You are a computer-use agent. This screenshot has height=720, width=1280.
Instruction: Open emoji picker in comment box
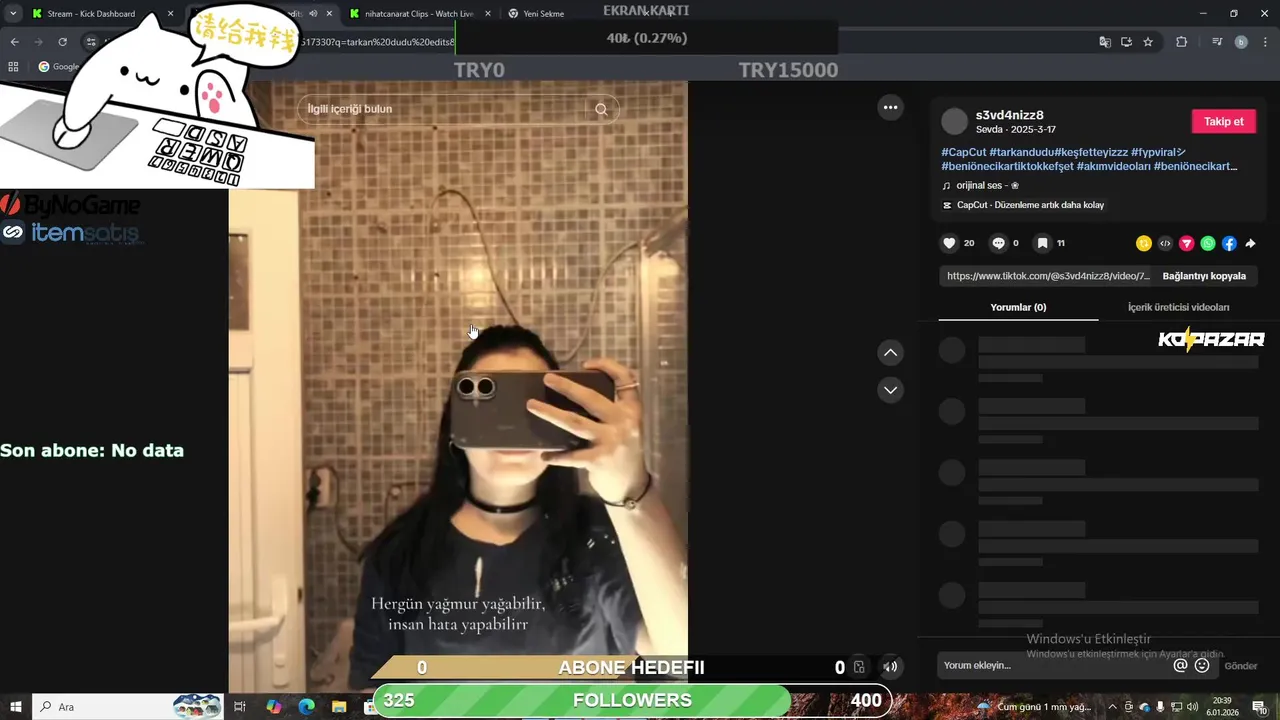[1202, 665]
